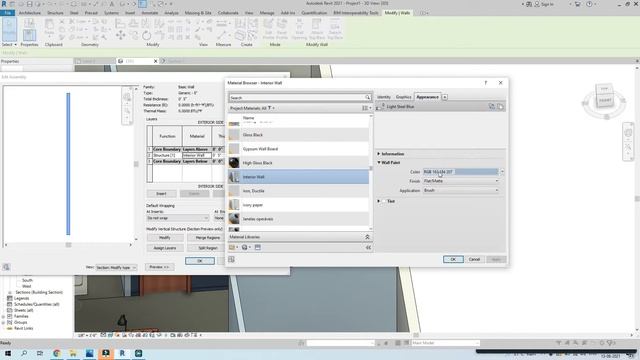Select the Rotate tool in the Modify ribbon panel
Image resolution: width=640 pixels, height=360 pixels.
[x=147, y=36]
